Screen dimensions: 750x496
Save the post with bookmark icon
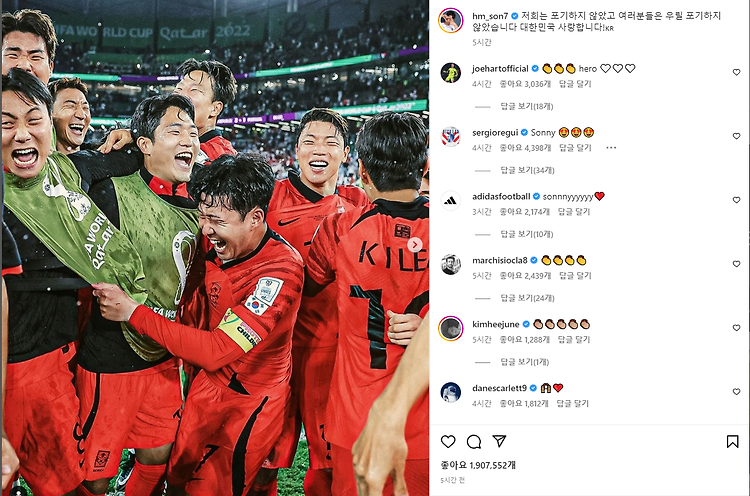click(x=732, y=441)
